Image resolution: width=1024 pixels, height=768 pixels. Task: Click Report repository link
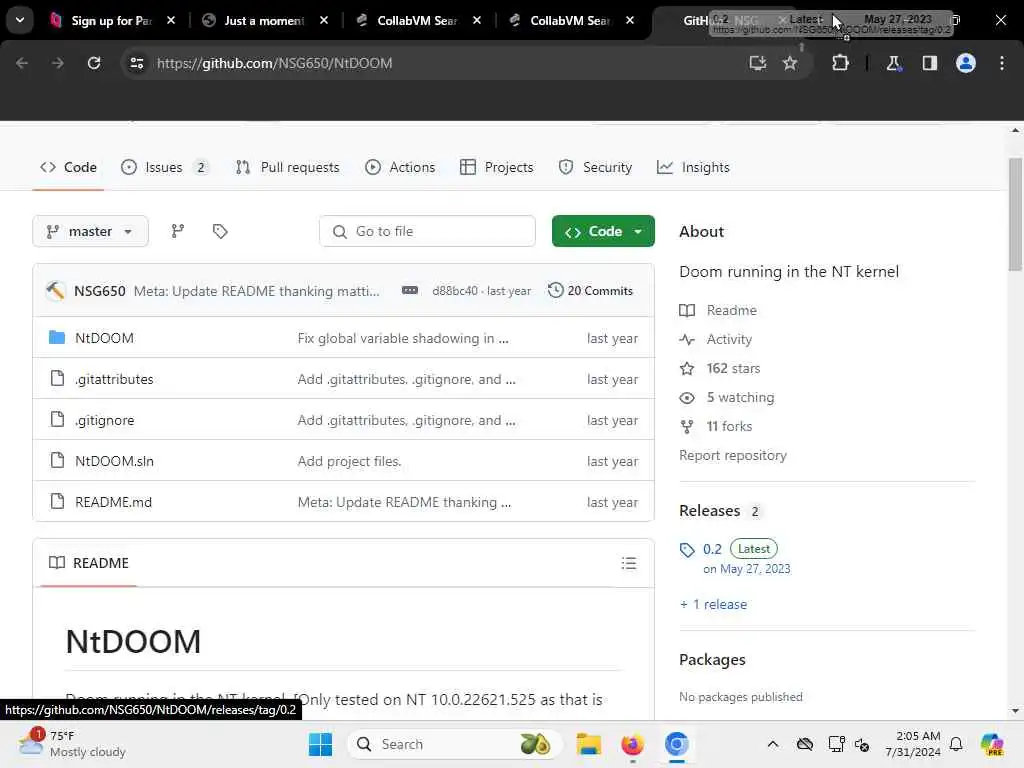pos(733,455)
